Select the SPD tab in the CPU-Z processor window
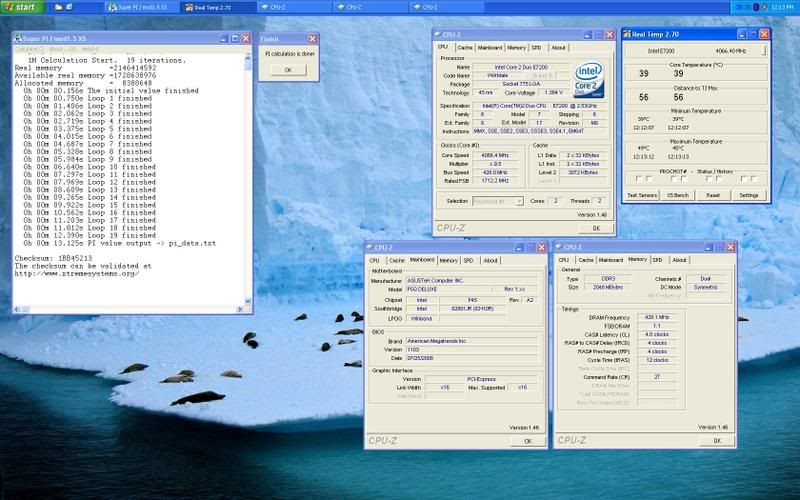Image resolution: width=800 pixels, height=500 pixels. (537, 47)
